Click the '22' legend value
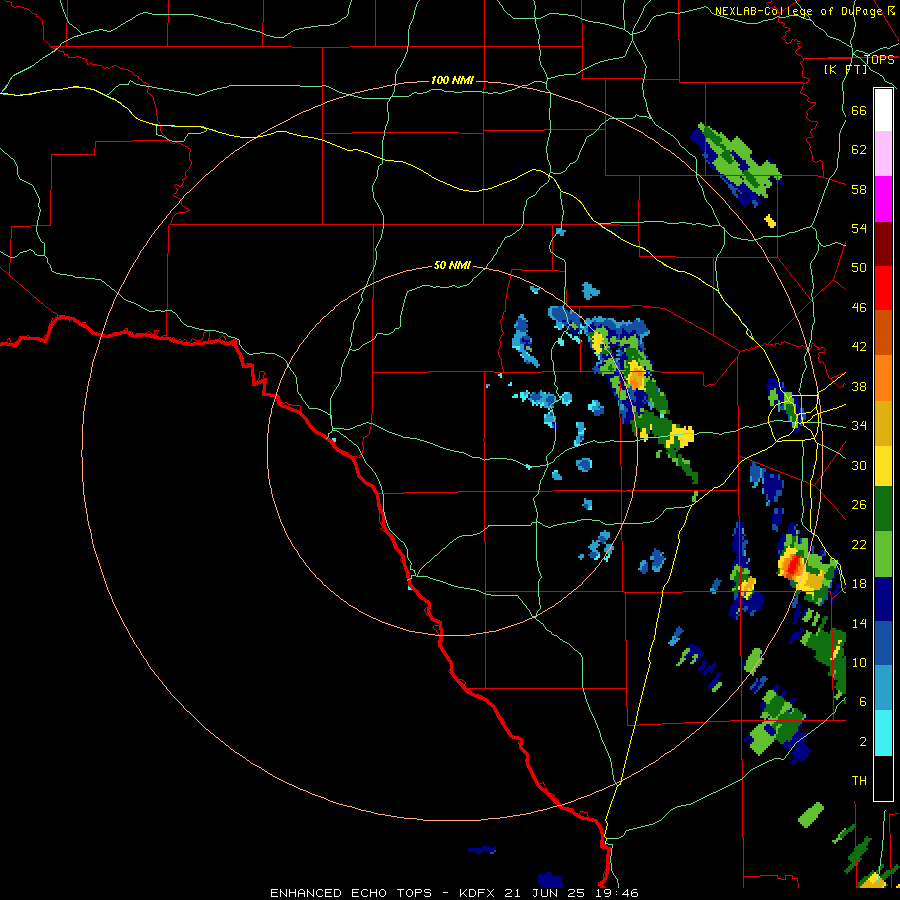Image resolution: width=900 pixels, height=900 pixels. 859,544
